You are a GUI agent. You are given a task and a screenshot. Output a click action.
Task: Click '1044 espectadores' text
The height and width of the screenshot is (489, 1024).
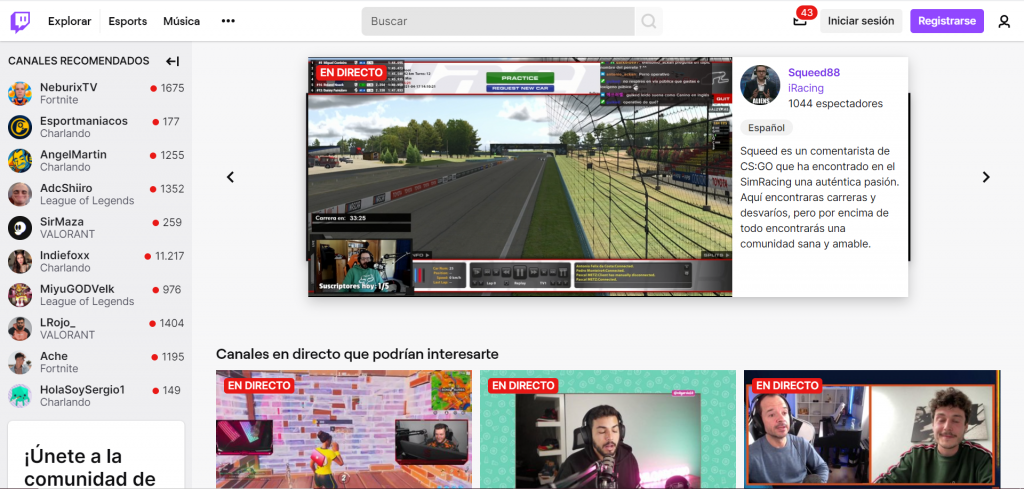click(835, 104)
